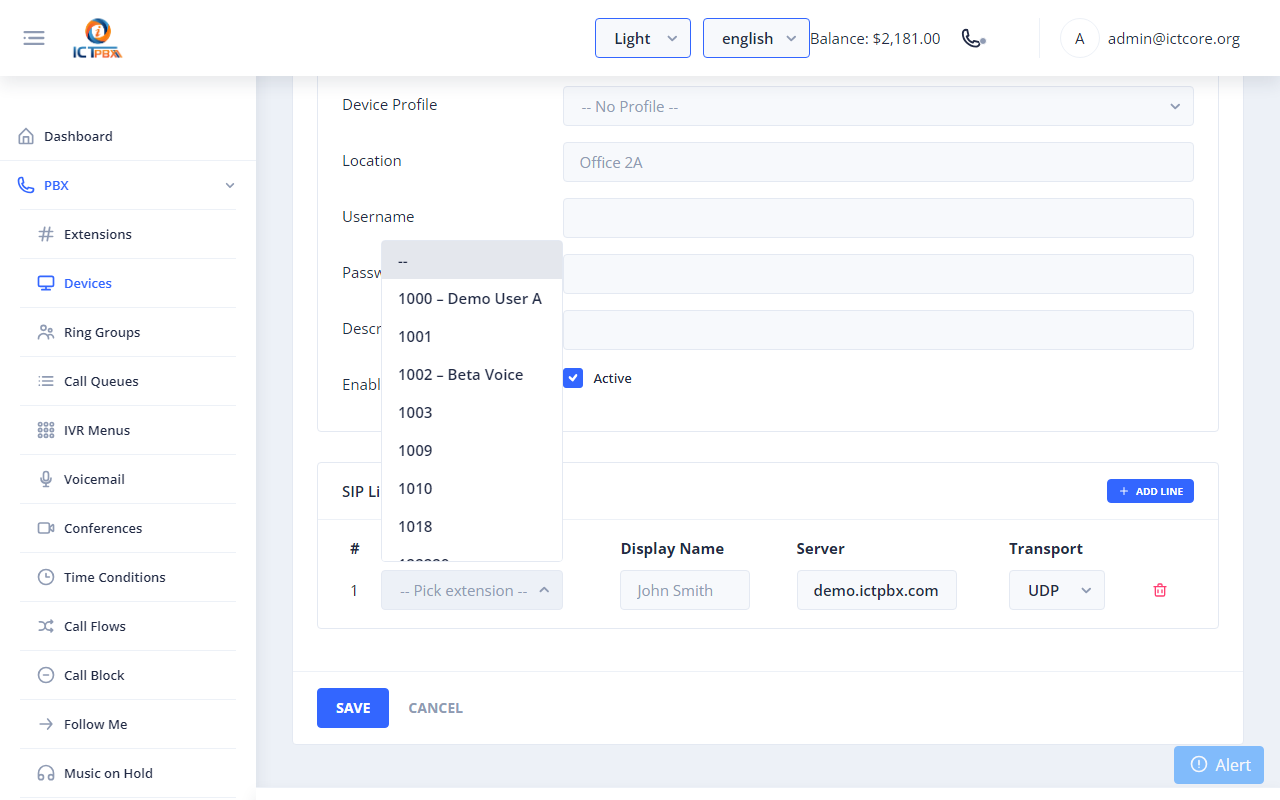Screen dimensions: 1280x800
Task: Click the Follow Me arrow icon
Action: pos(46,724)
